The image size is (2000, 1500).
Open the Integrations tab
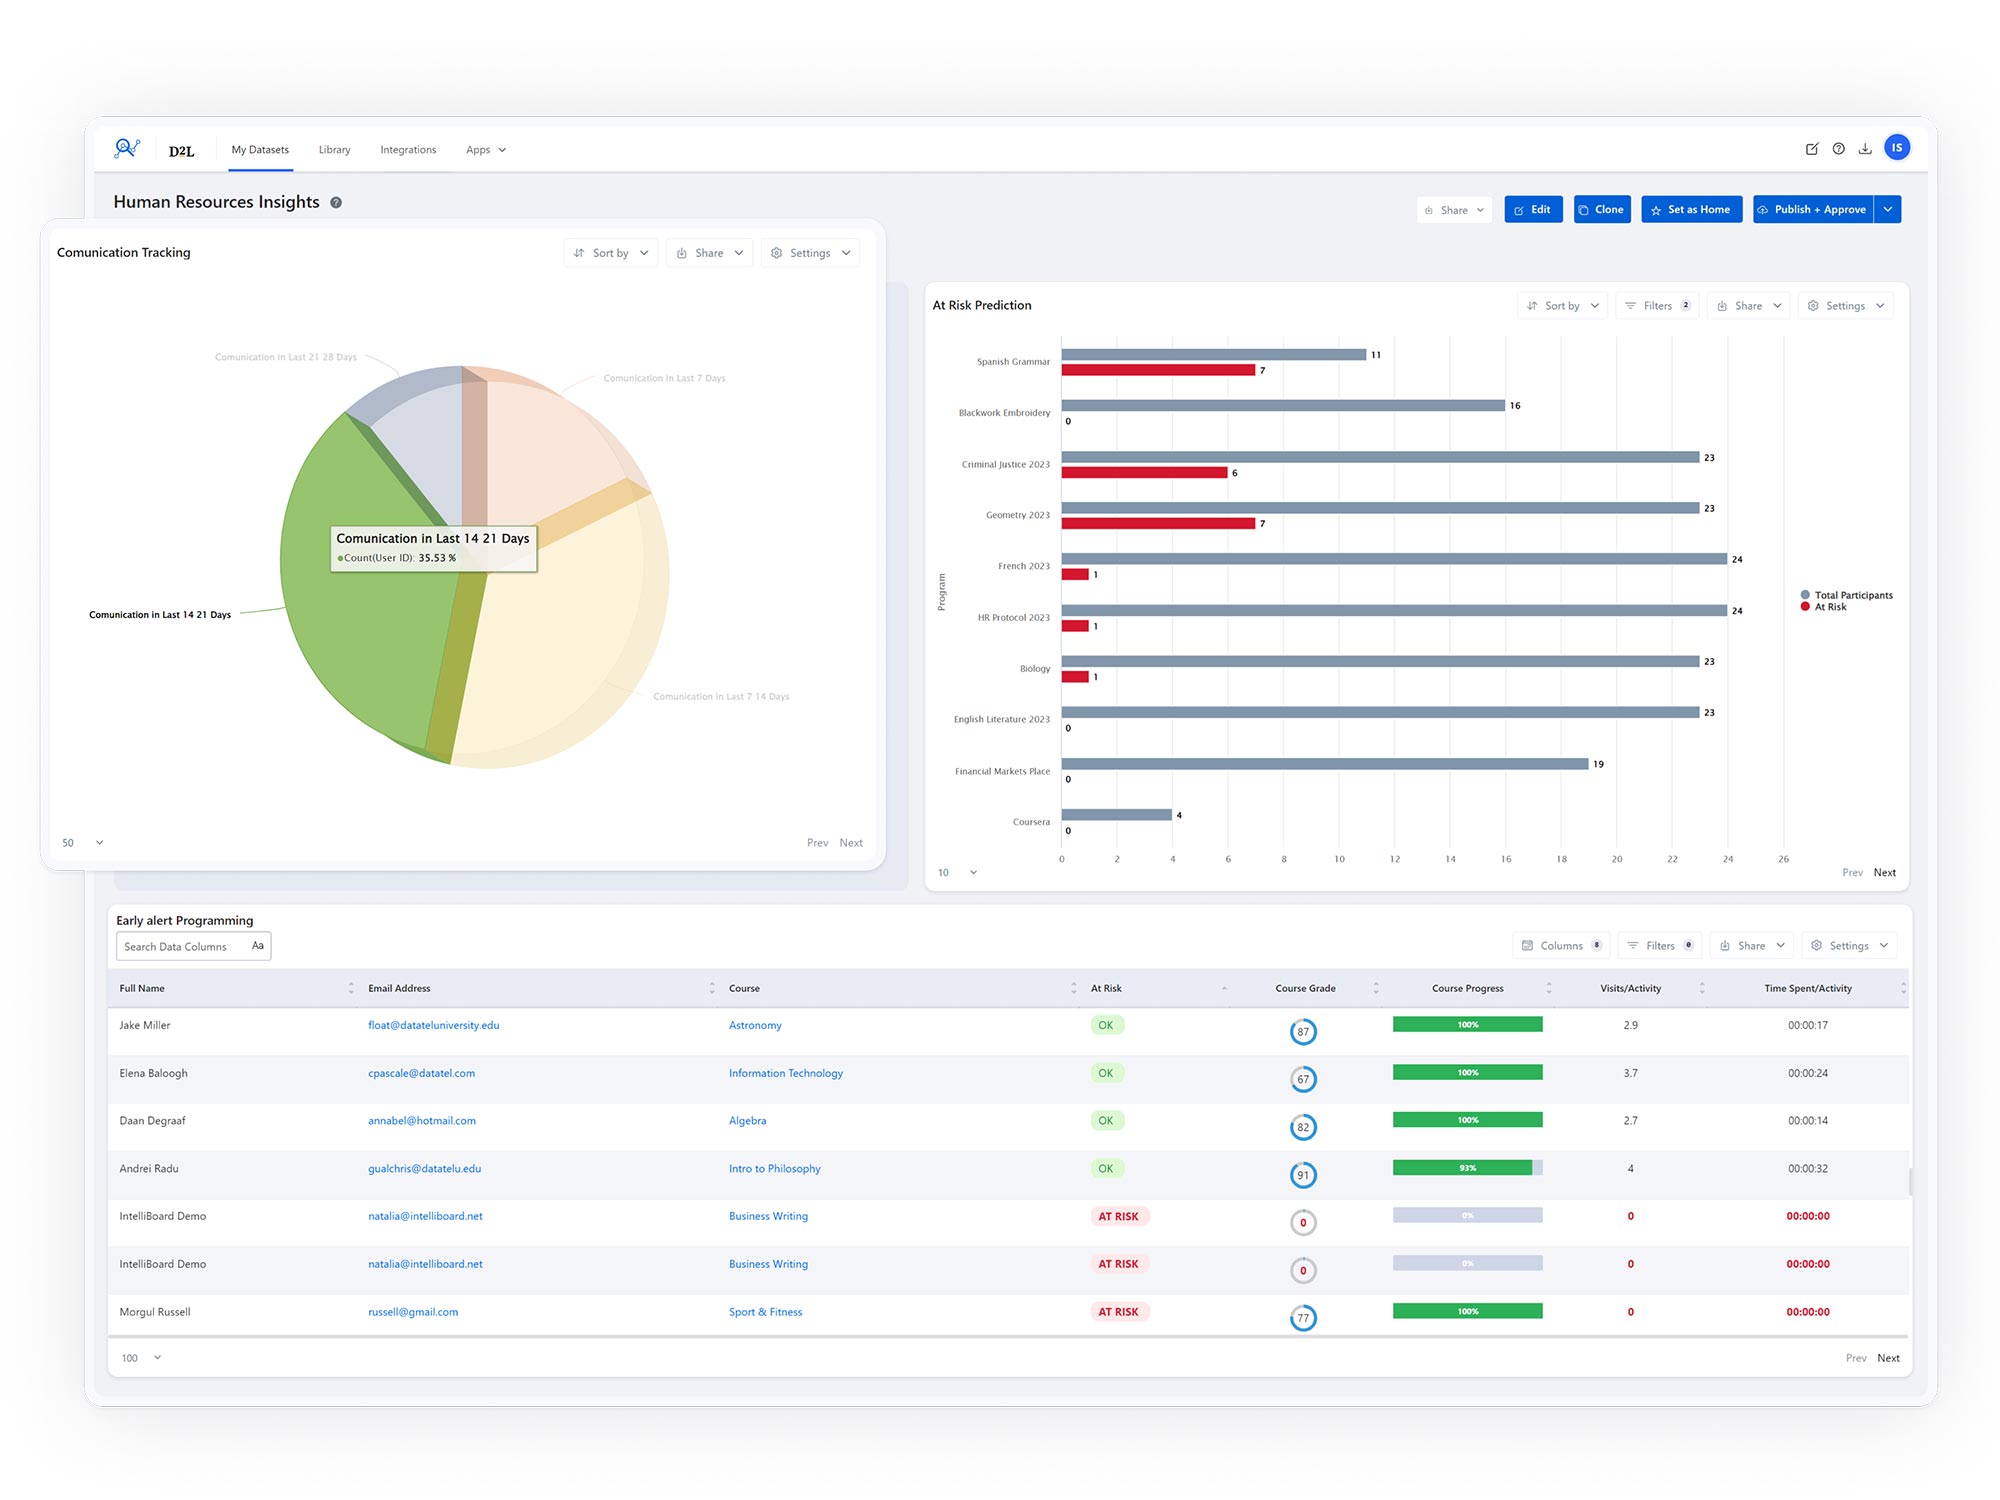(x=408, y=150)
